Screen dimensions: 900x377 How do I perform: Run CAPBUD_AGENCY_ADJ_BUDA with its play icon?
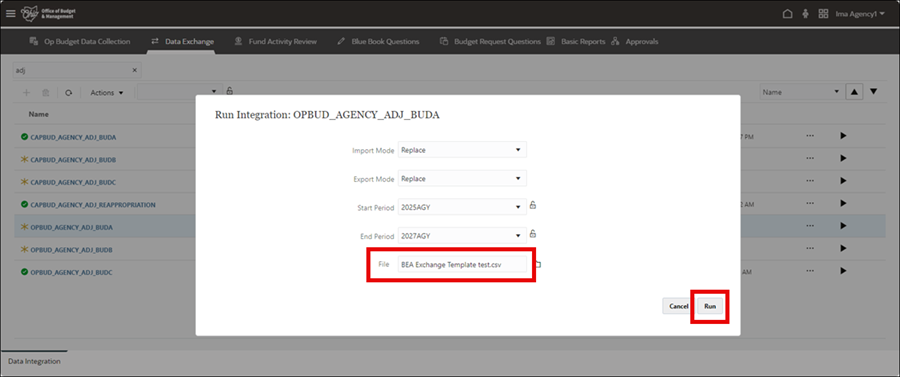coord(843,136)
